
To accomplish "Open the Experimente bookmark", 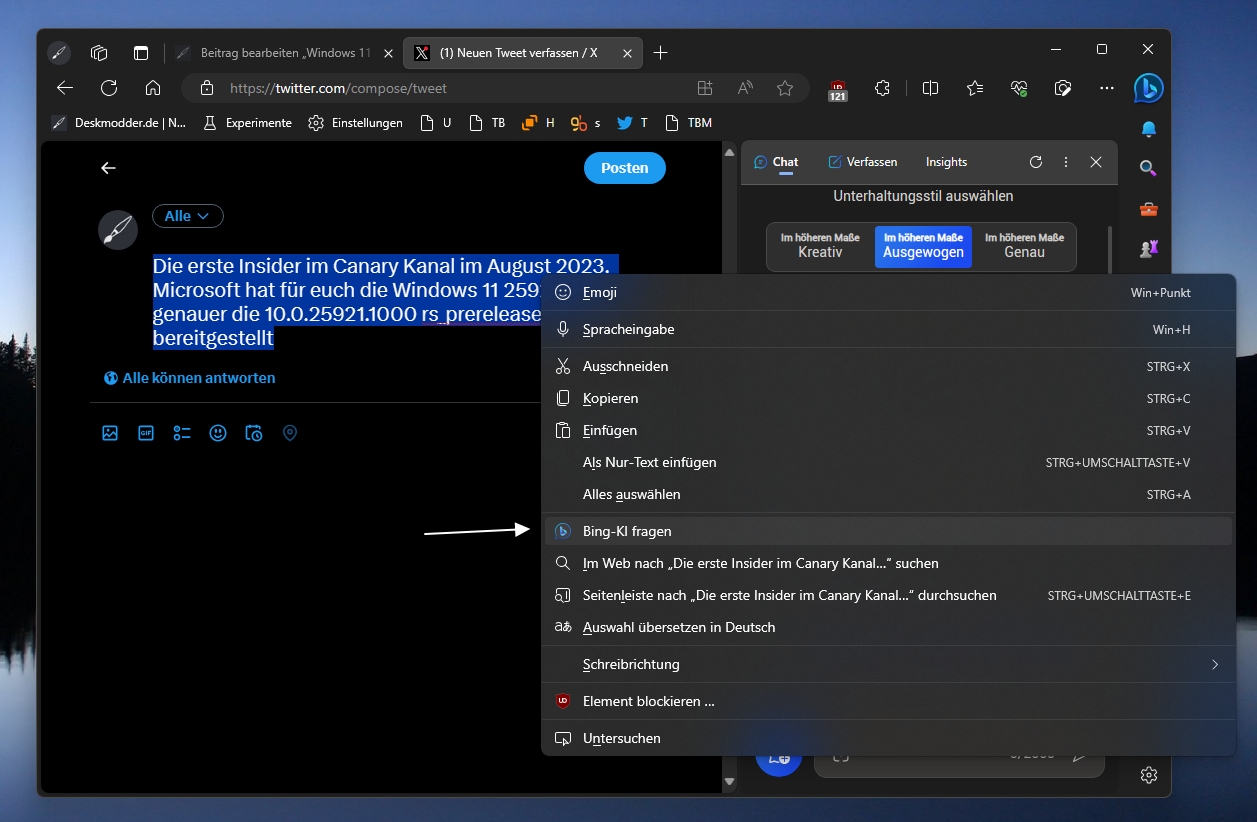I will [247, 123].
